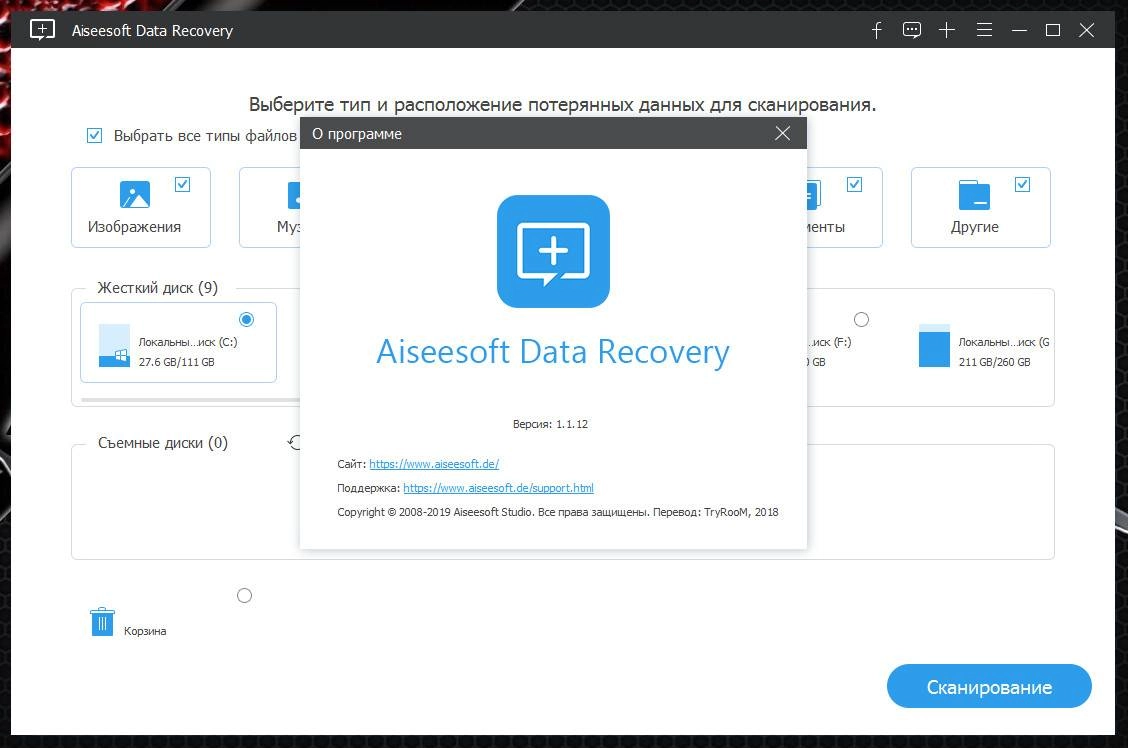
Task: Select the local disk C: radio button
Action: pyautogui.click(x=247, y=319)
